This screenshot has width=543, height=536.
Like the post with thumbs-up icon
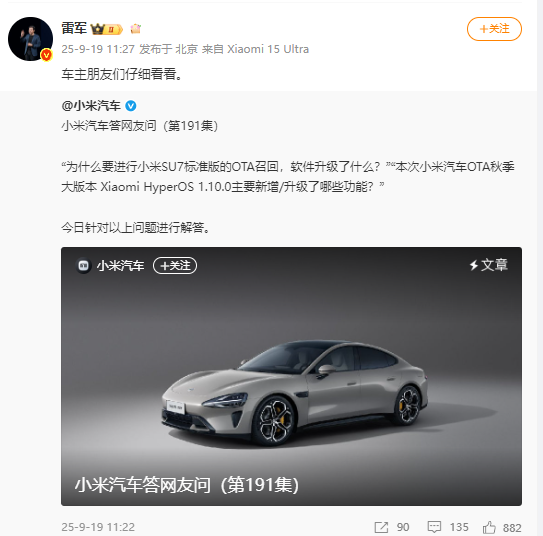[x=489, y=527]
